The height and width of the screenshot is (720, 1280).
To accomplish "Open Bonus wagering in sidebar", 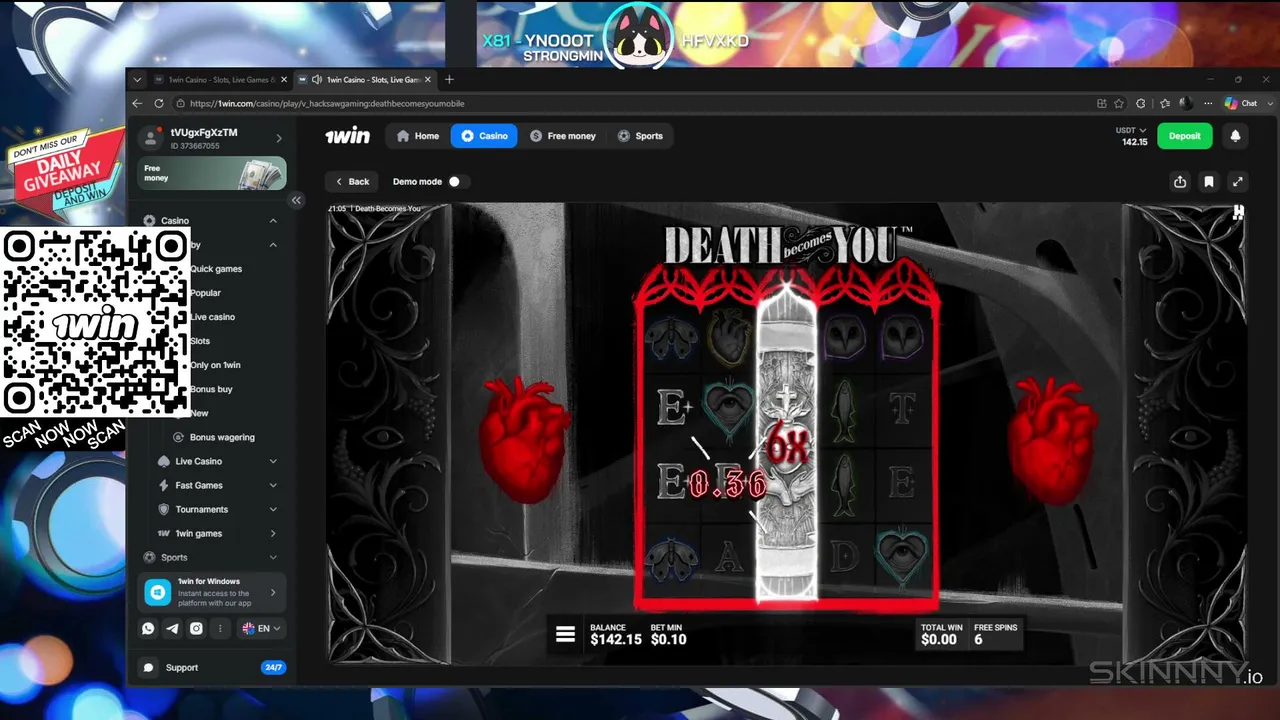I will click(x=222, y=437).
